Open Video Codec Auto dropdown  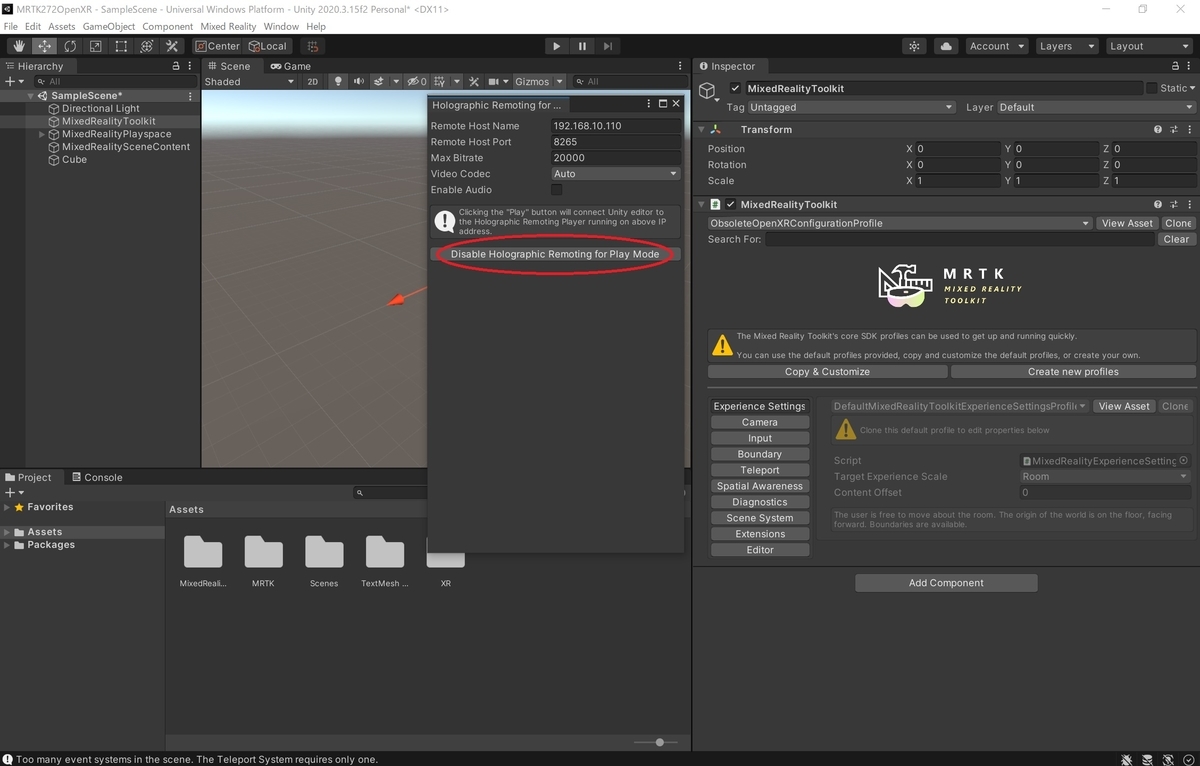[x=615, y=173]
